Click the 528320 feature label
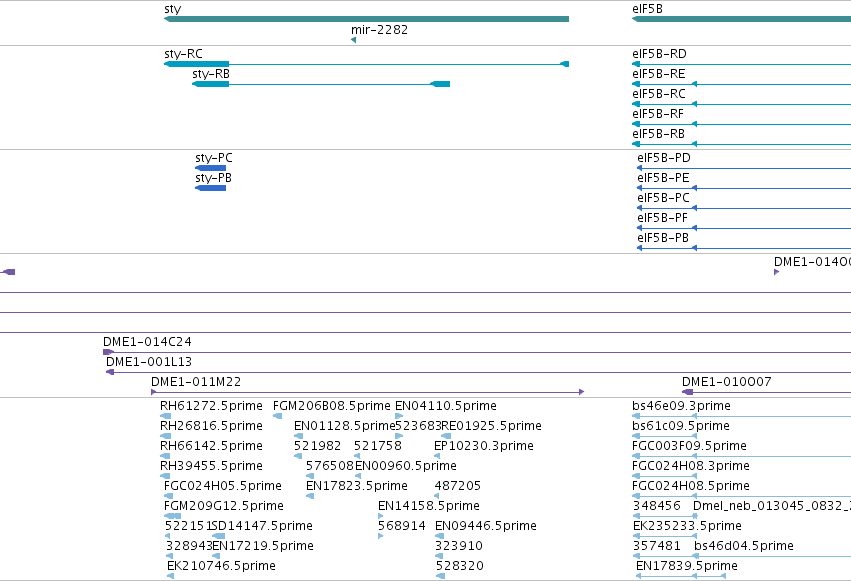This screenshot has height=581, width=851. [459, 566]
